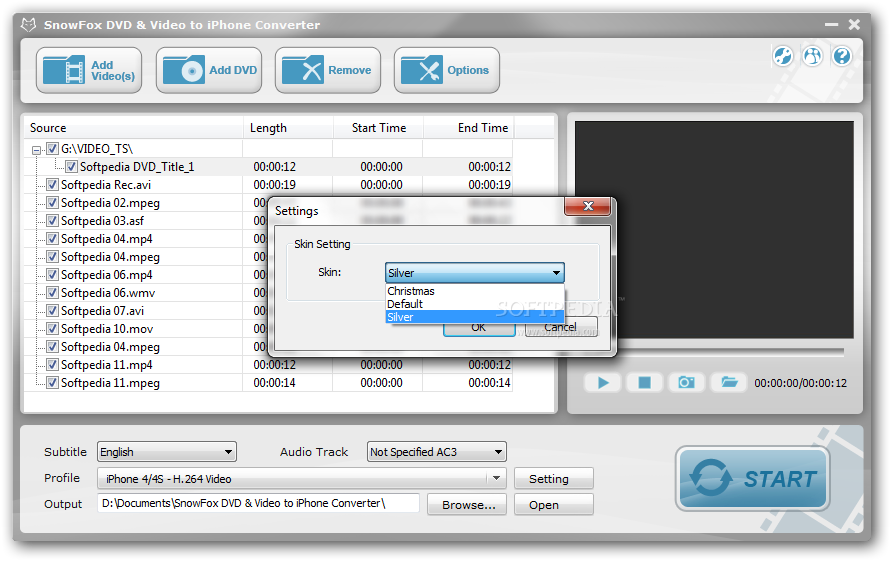Viewport: 891px width, 561px height.
Task: Play the preview video
Action: (x=603, y=383)
